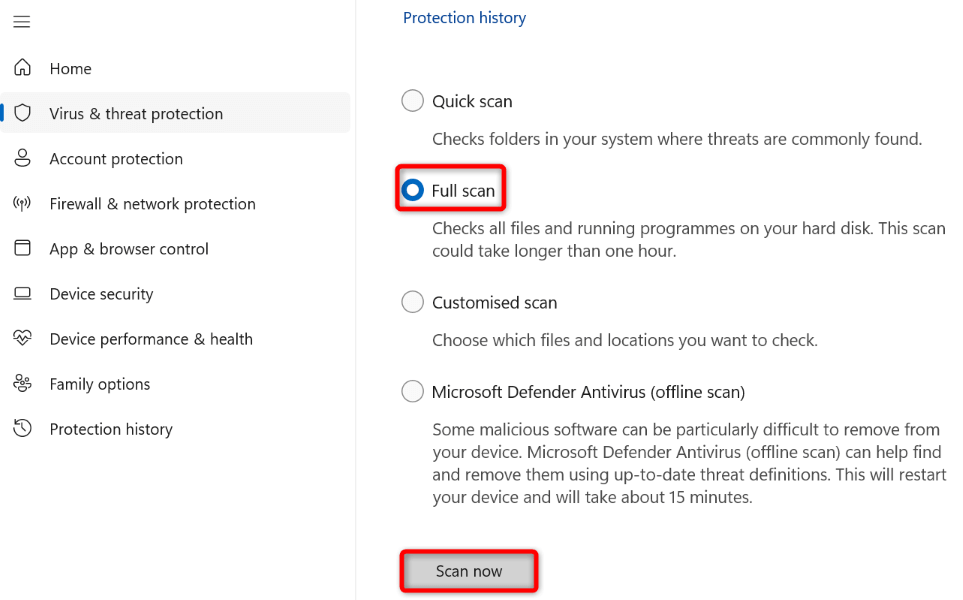Click the App & browser control icon
This screenshot has height=600, width=963.
(22, 248)
